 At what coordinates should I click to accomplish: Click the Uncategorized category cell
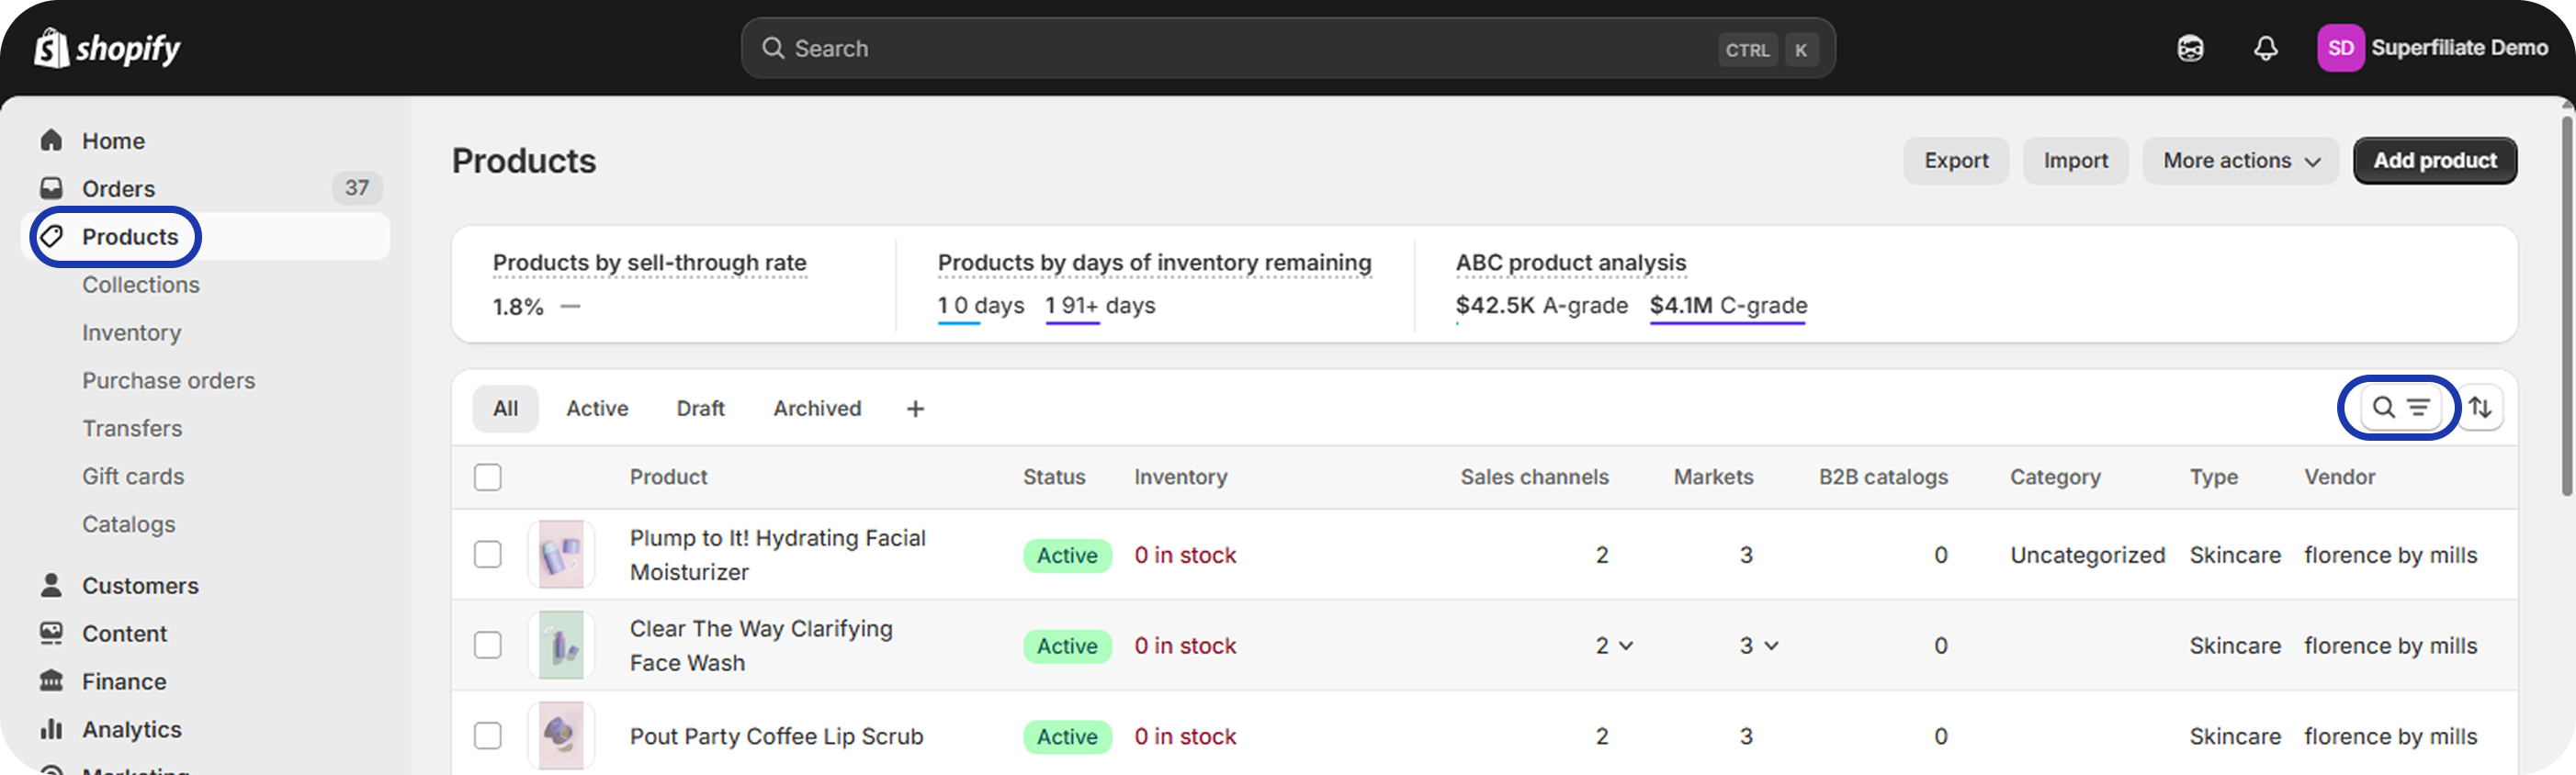(2087, 555)
